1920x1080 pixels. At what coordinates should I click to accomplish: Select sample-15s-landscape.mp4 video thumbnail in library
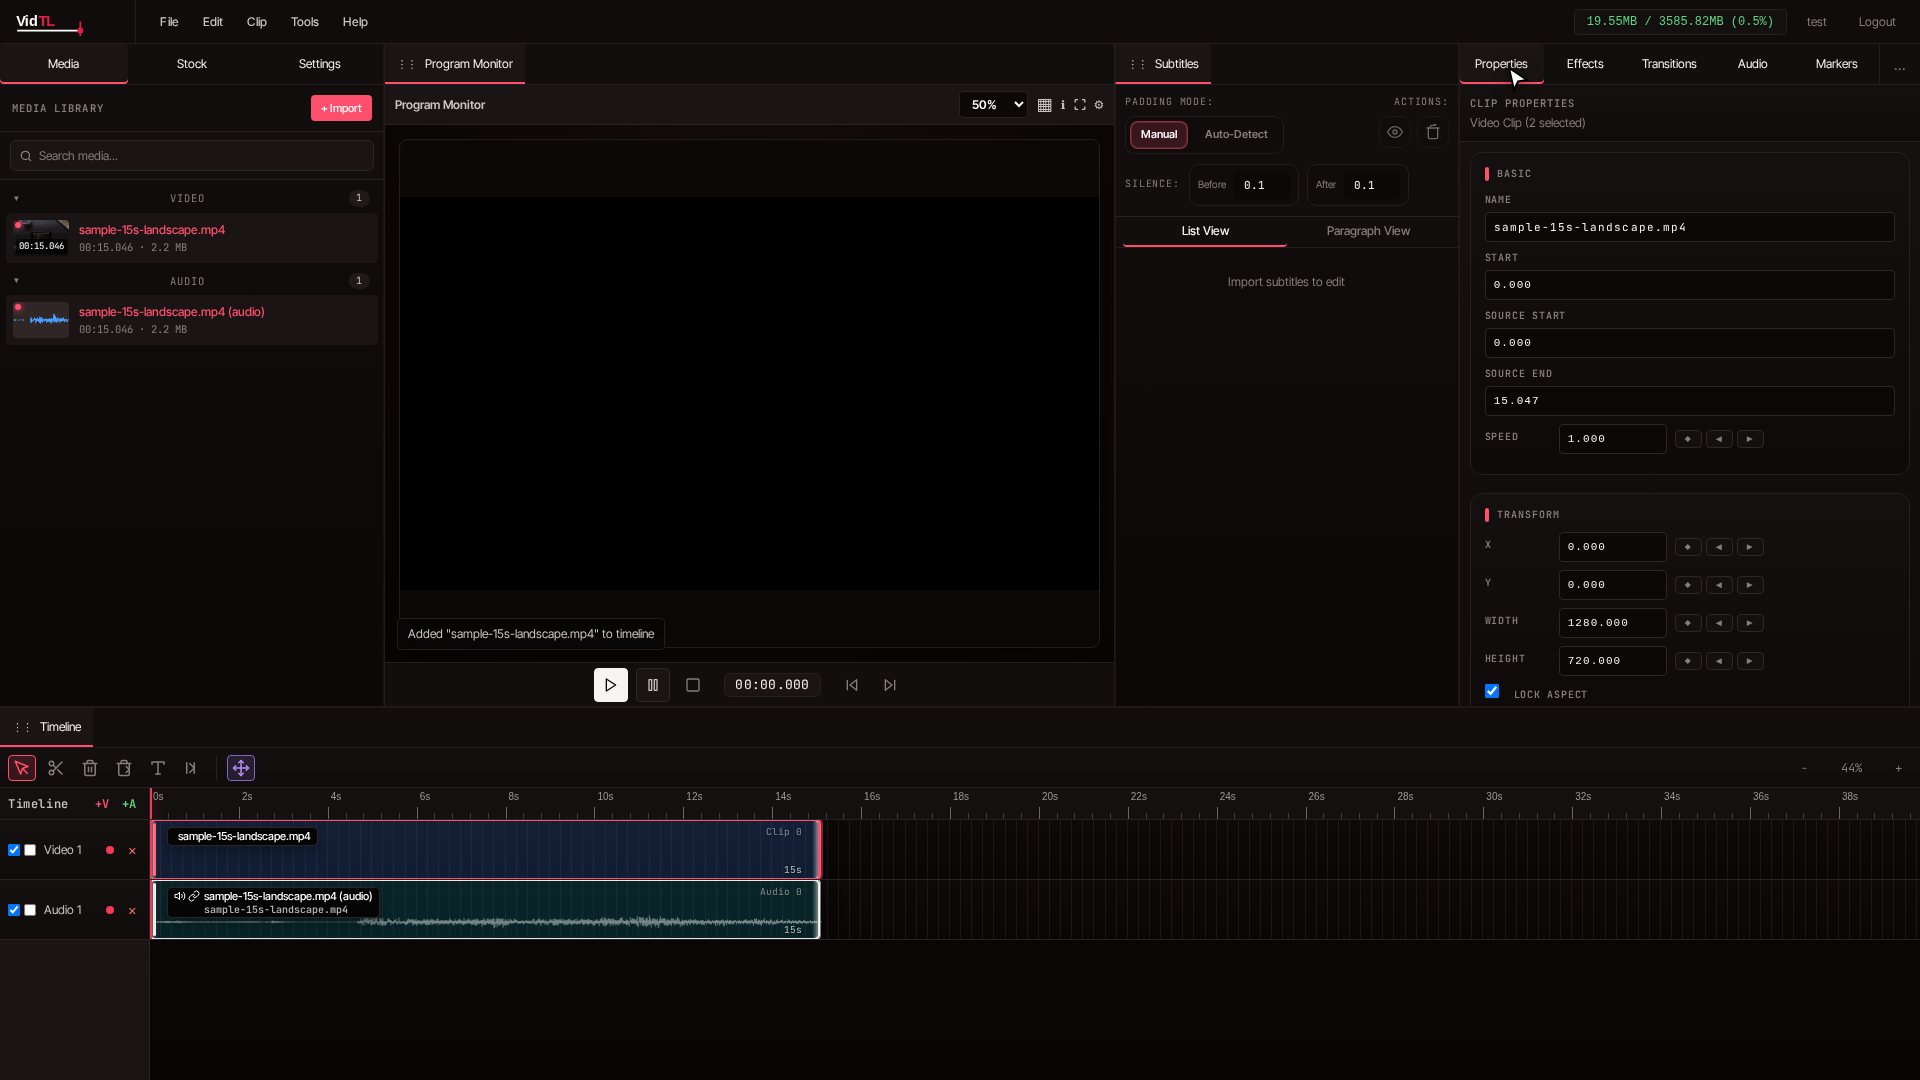pos(41,238)
